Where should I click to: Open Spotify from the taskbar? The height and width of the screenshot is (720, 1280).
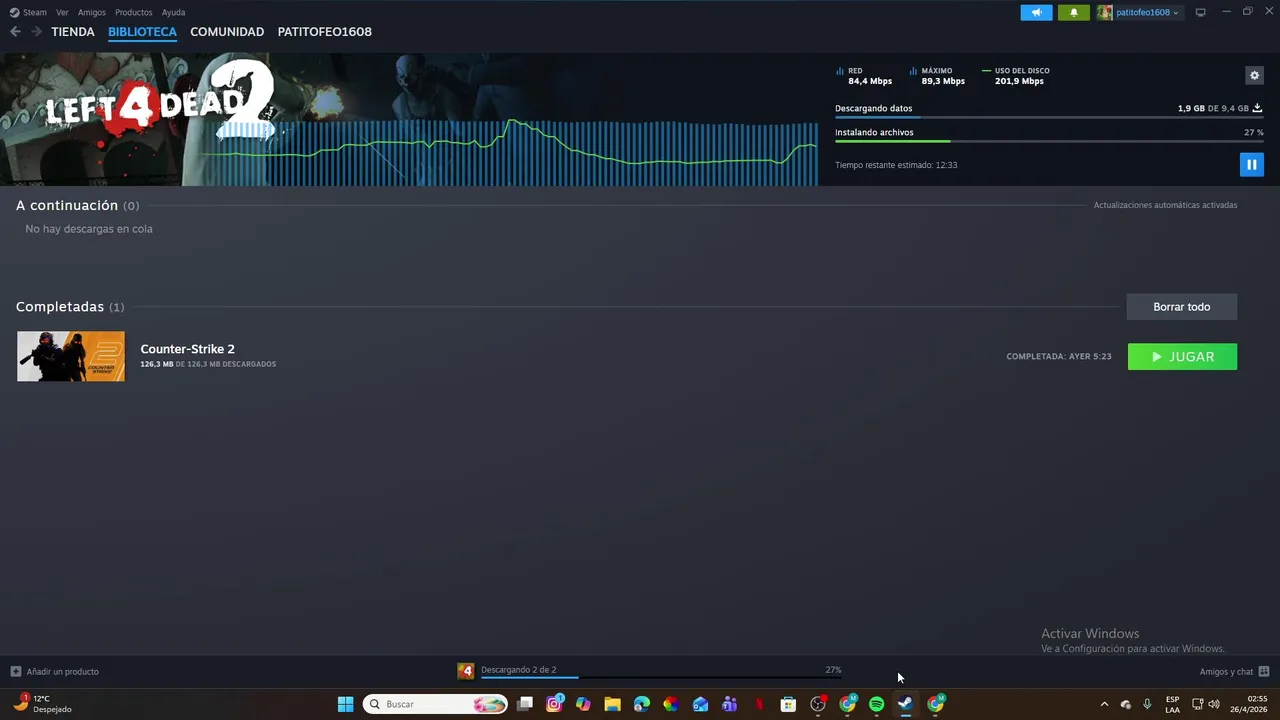click(x=876, y=704)
